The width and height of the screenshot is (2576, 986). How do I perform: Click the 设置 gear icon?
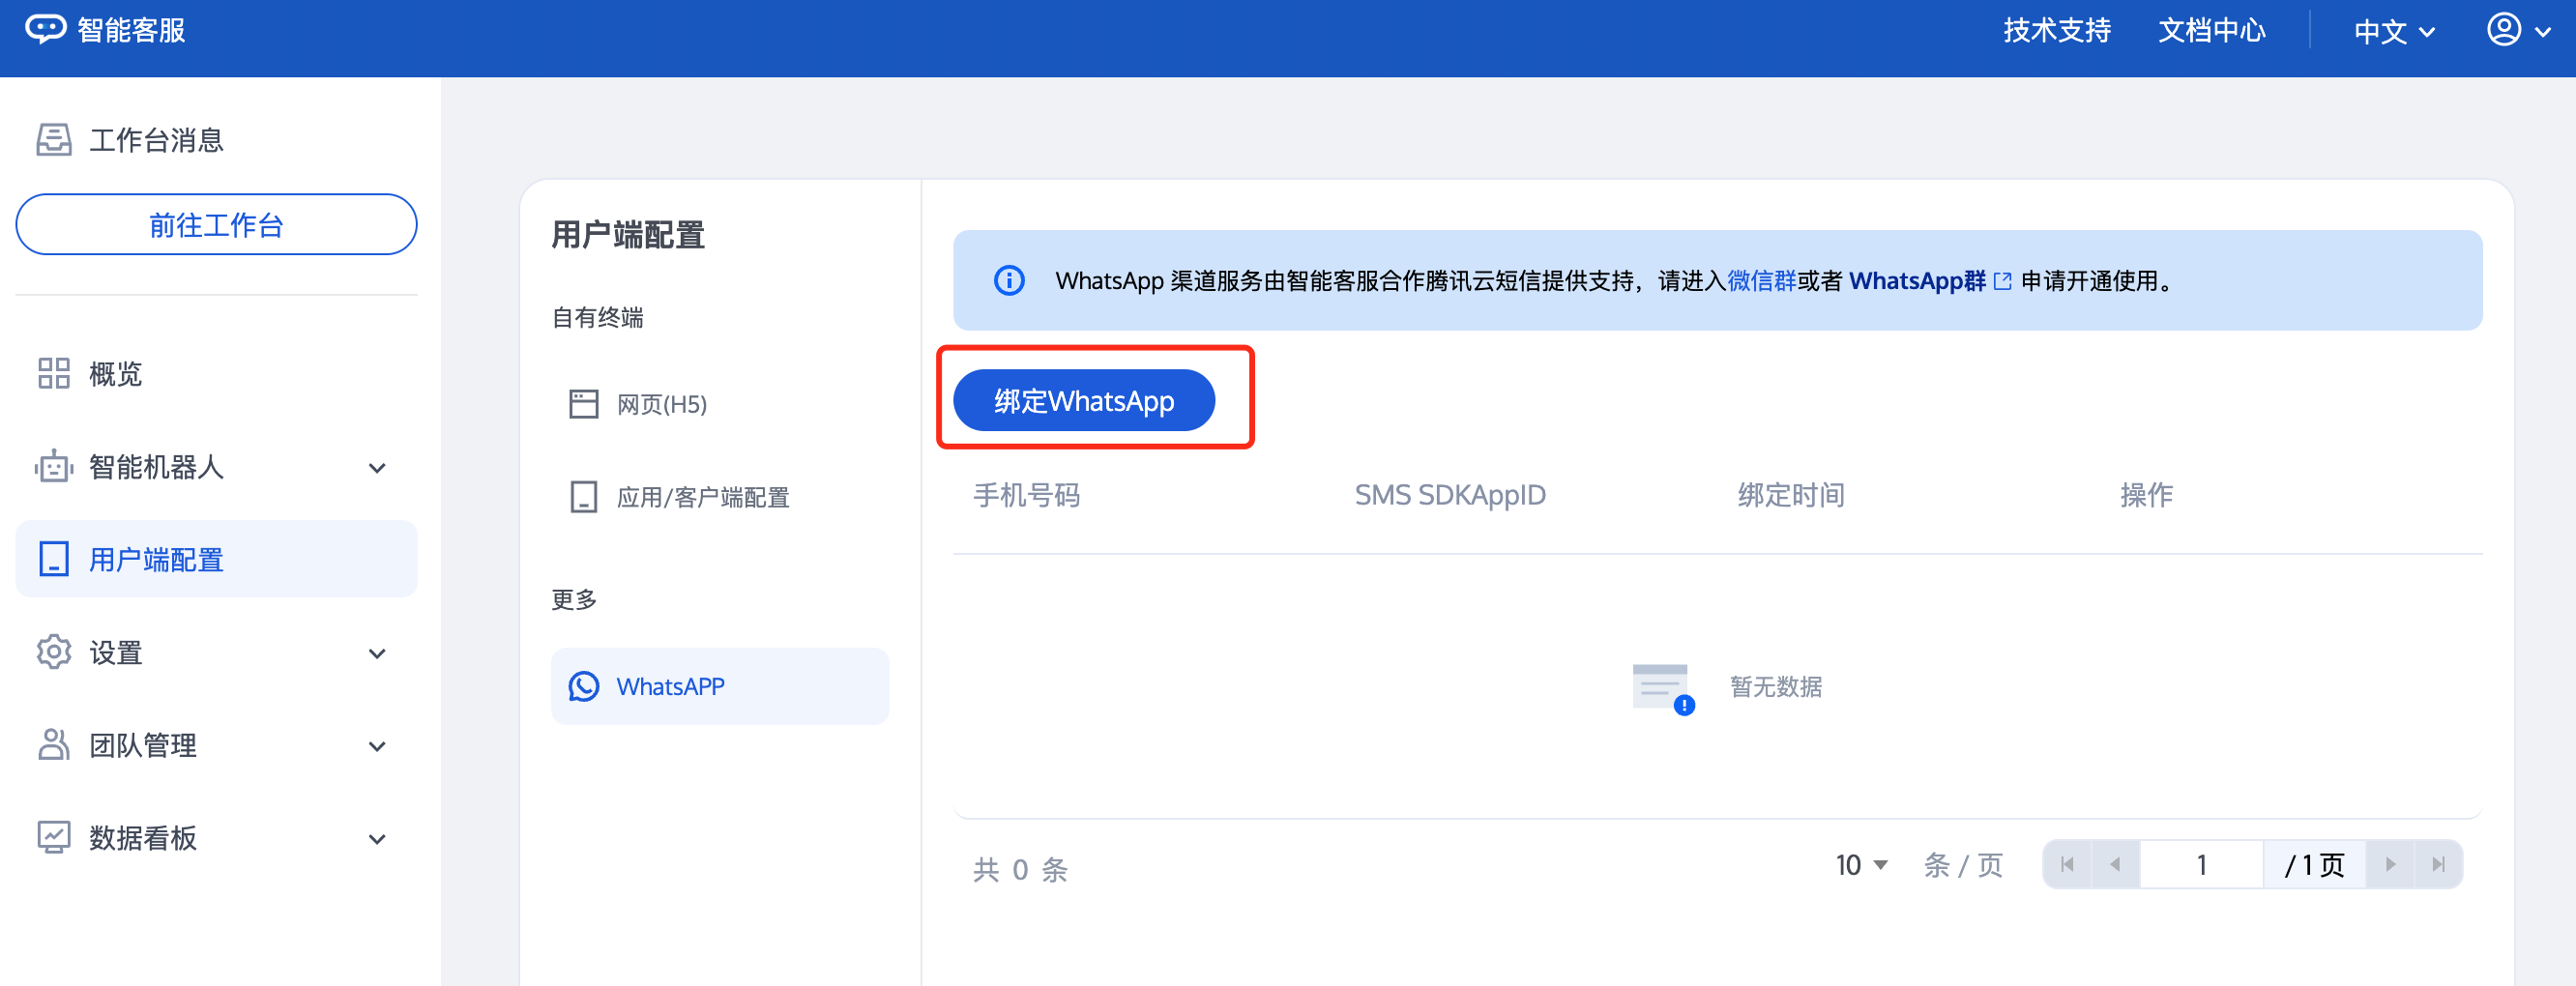pos(54,652)
